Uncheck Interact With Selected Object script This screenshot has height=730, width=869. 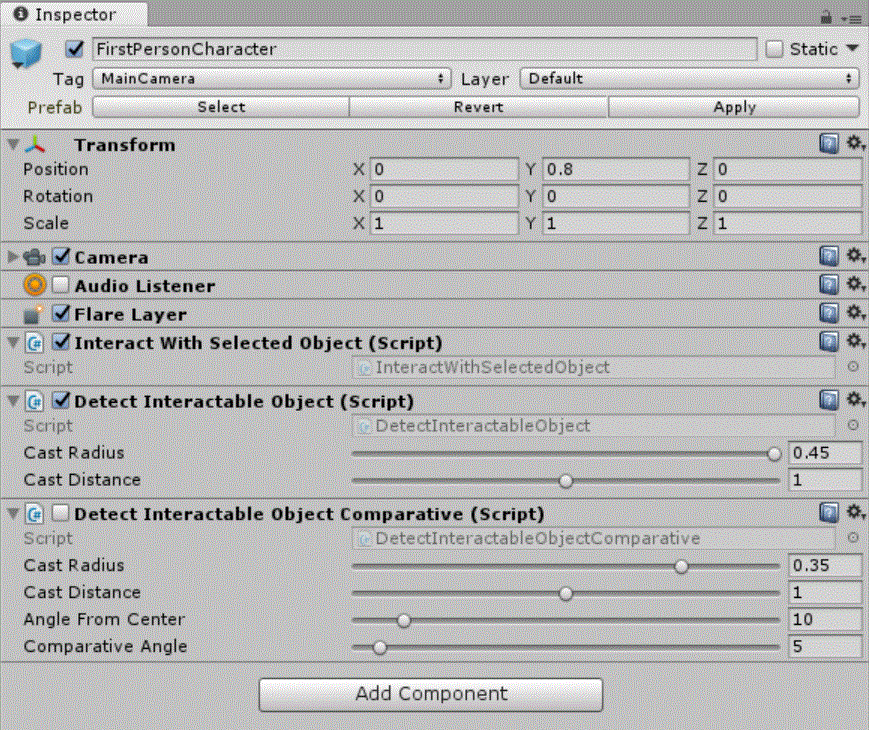click(61, 342)
